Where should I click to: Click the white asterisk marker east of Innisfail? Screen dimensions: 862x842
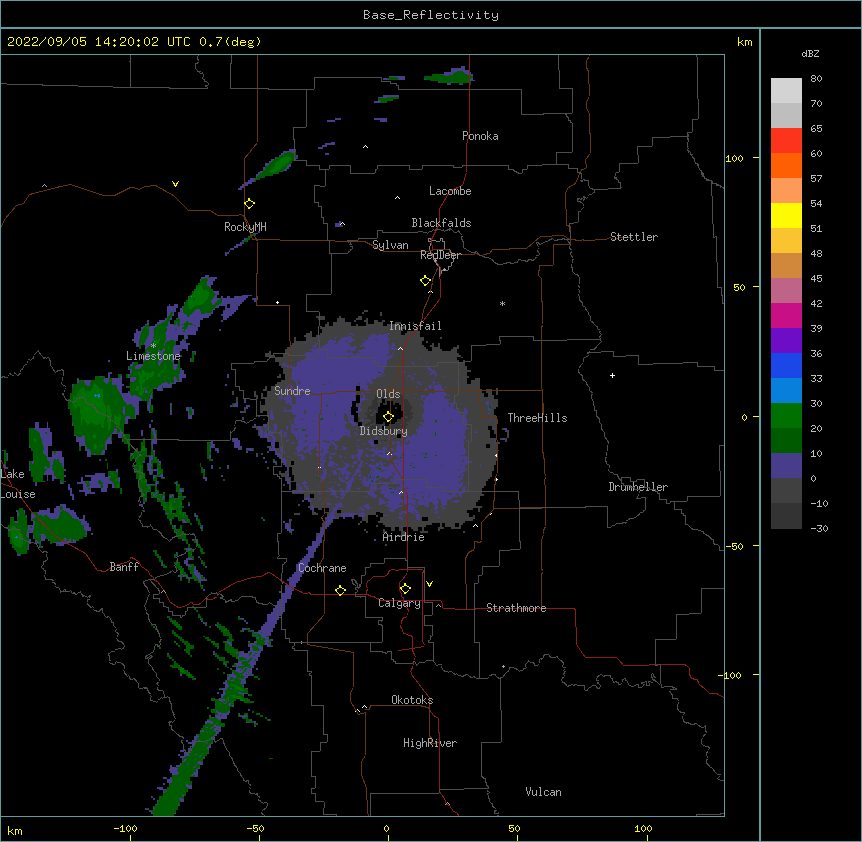502,303
